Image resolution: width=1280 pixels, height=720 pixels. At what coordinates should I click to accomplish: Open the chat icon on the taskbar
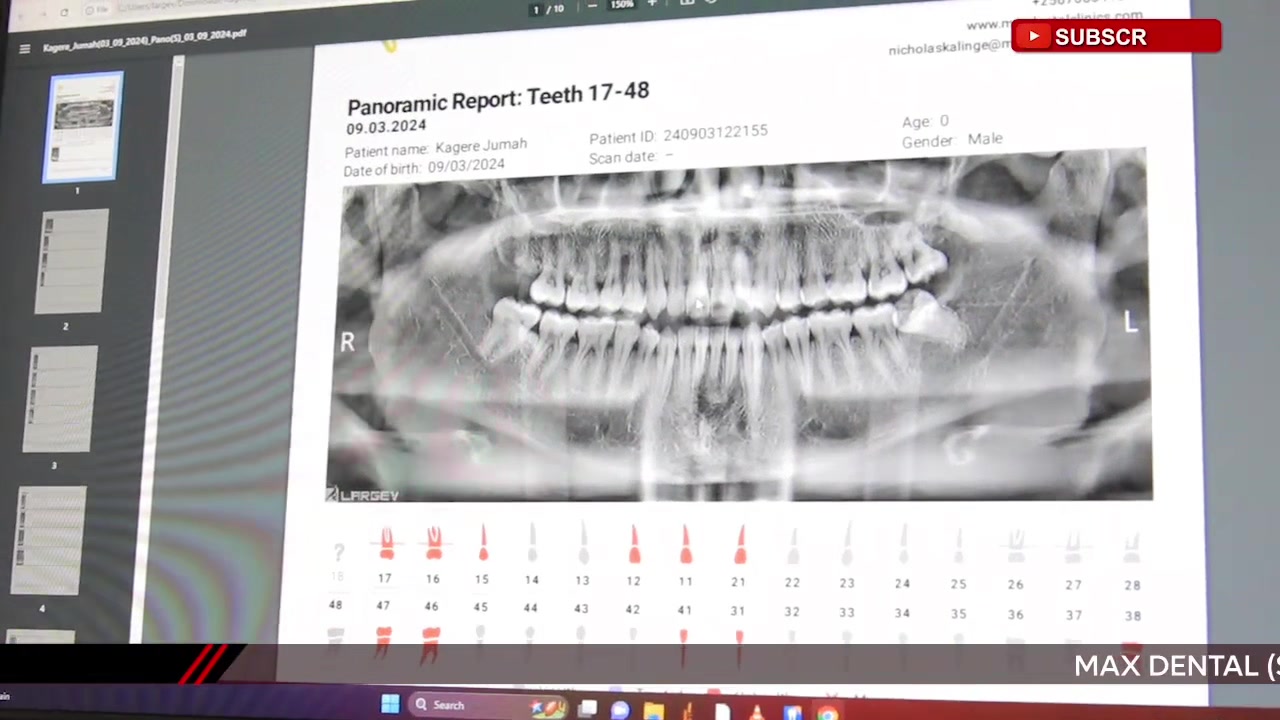(620, 711)
